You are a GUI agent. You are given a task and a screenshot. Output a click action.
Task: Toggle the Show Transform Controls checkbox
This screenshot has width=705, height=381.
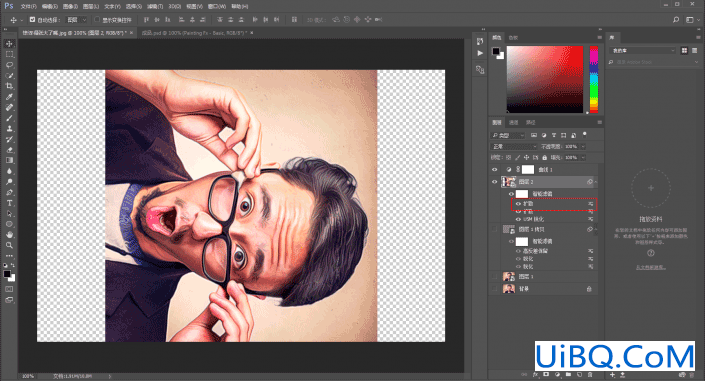click(97, 20)
